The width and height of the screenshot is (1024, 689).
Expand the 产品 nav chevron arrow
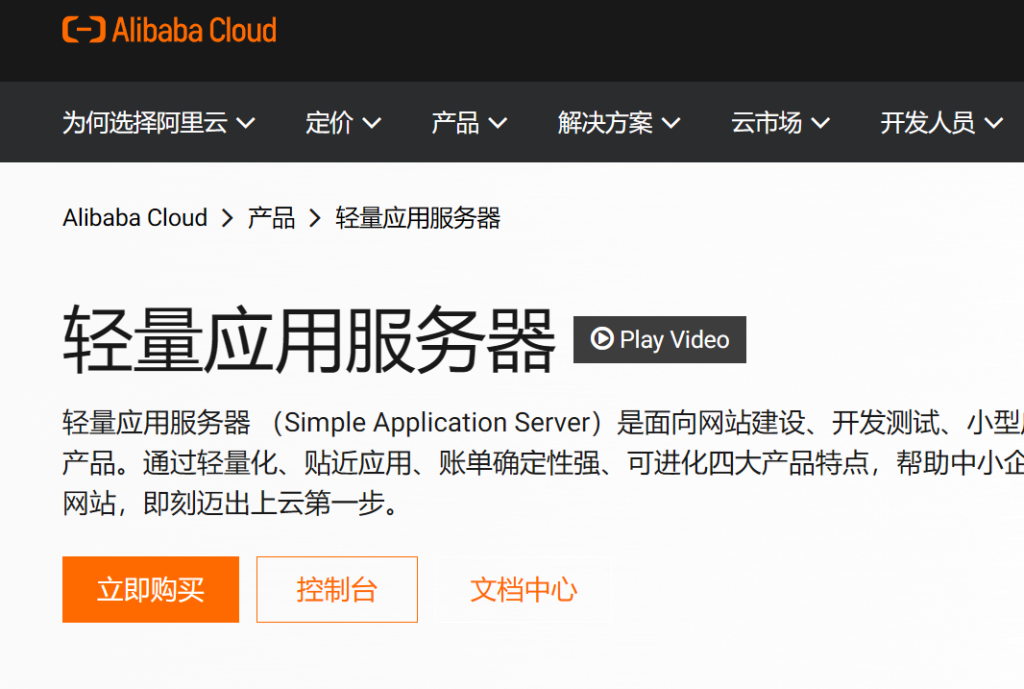pyautogui.click(x=498, y=123)
